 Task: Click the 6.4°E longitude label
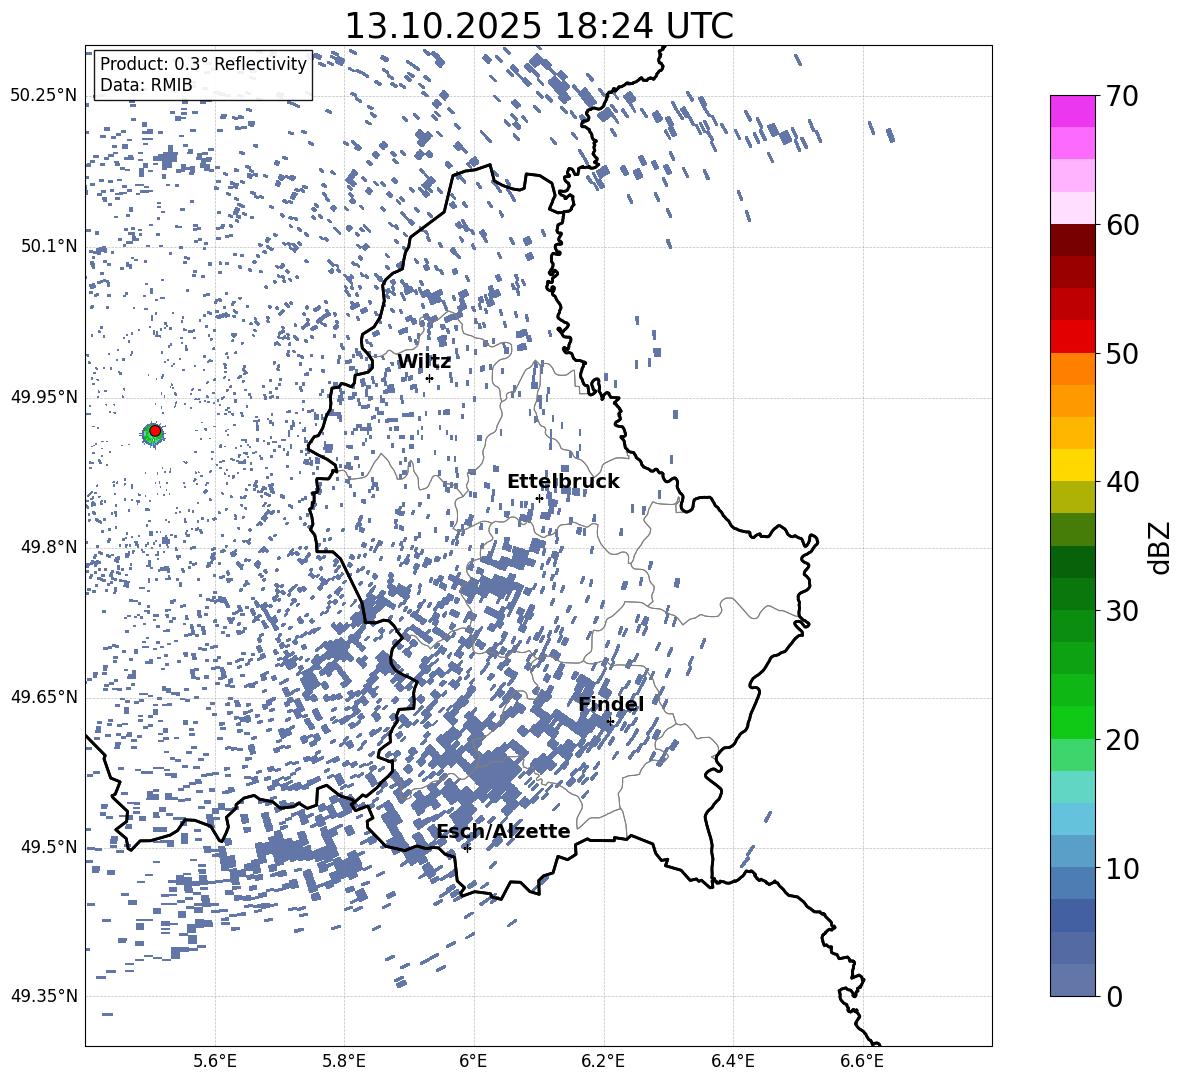coord(732,1061)
